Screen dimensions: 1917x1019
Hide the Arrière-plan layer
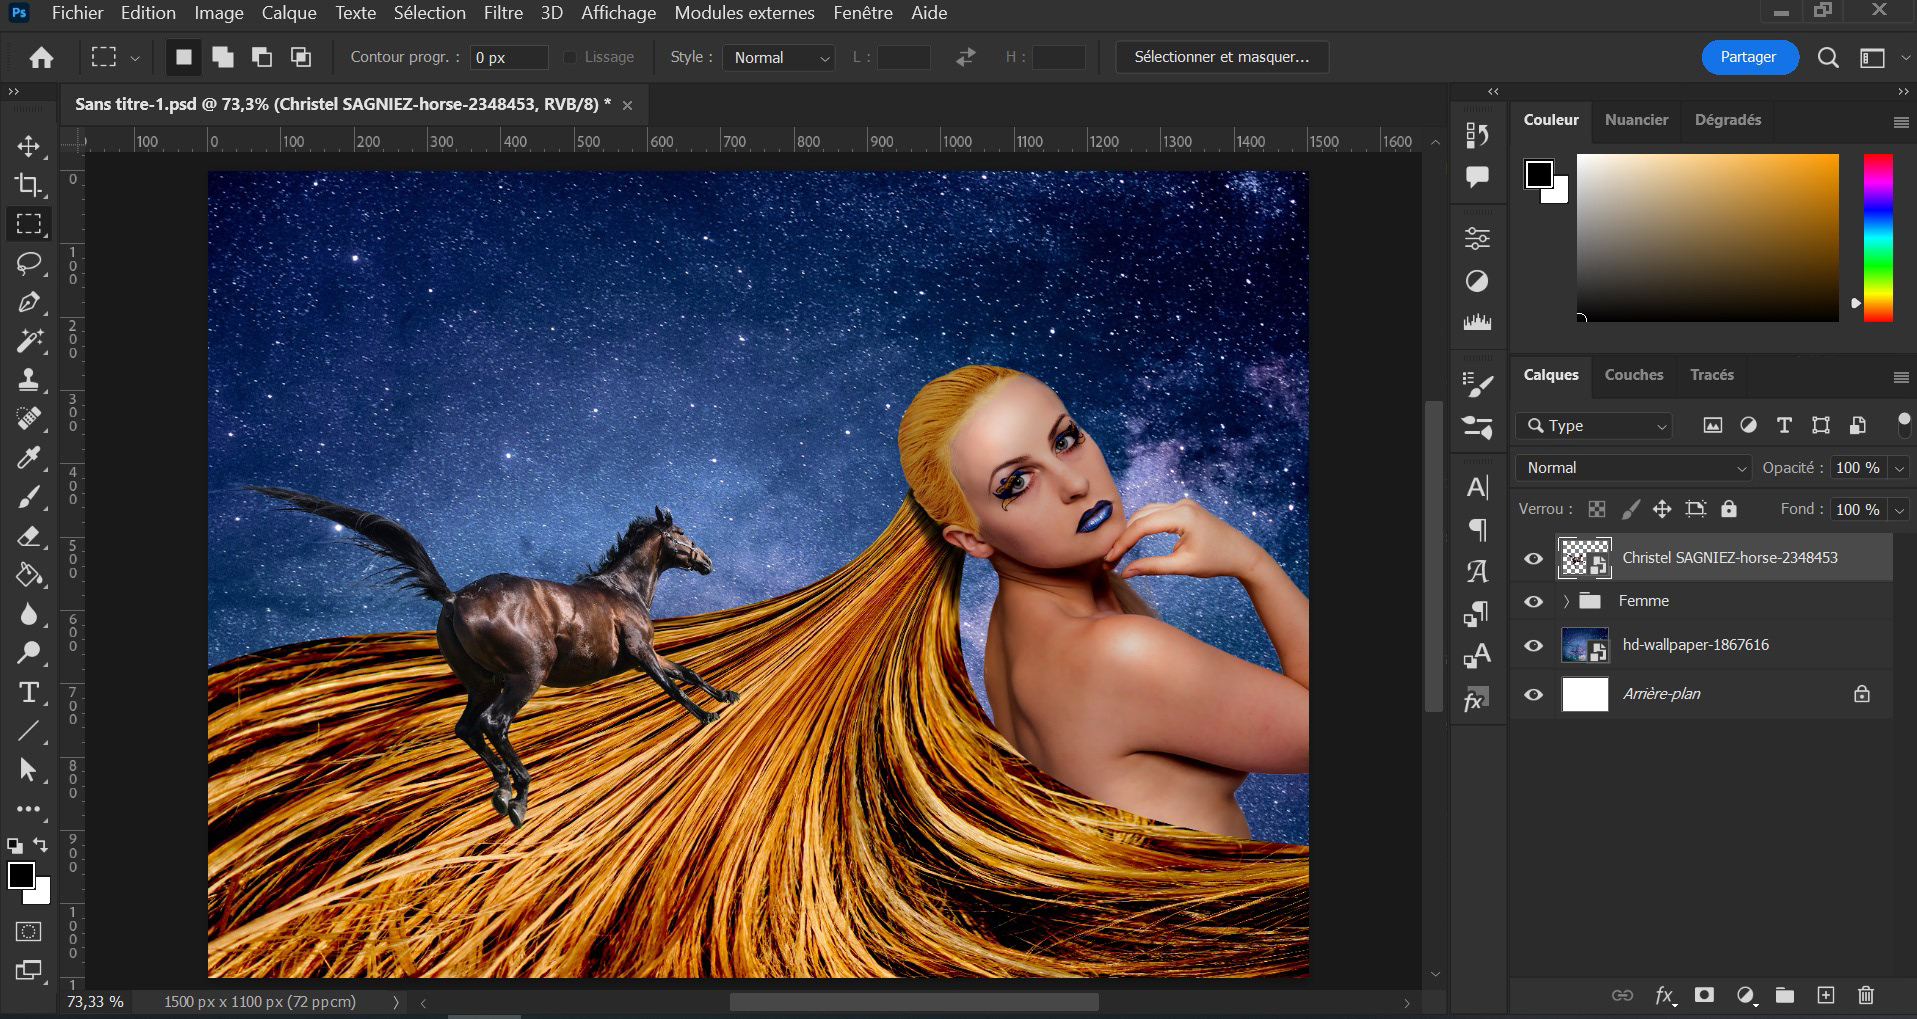pyautogui.click(x=1533, y=694)
